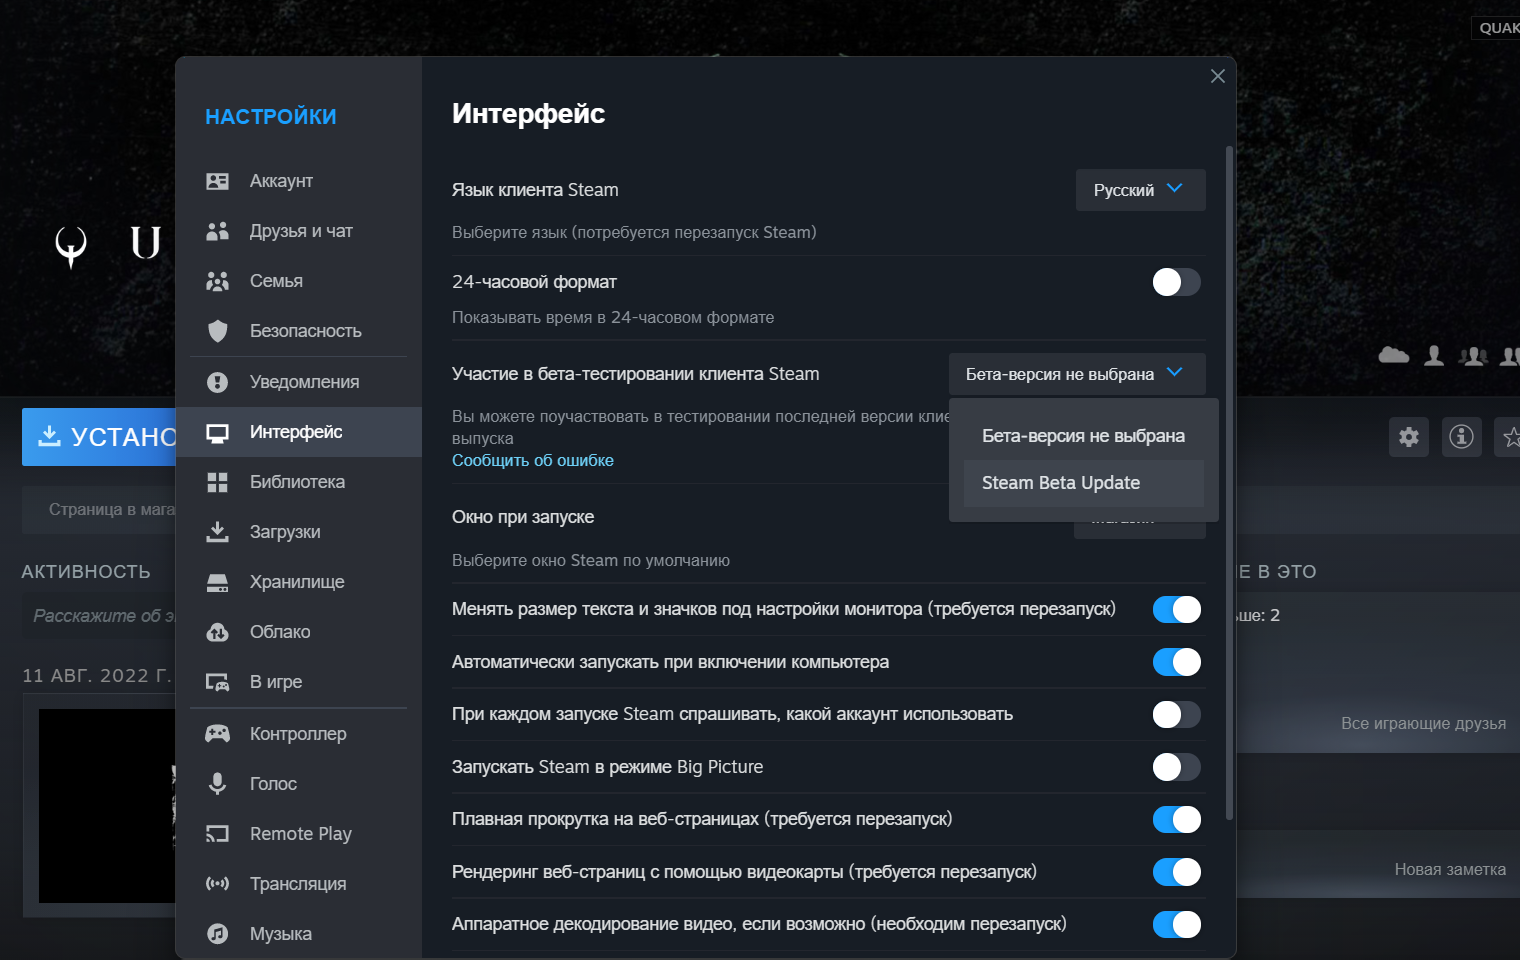This screenshot has width=1520, height=960.
Task: Click the Музыка note icon
Action: (x=217, y=934)
